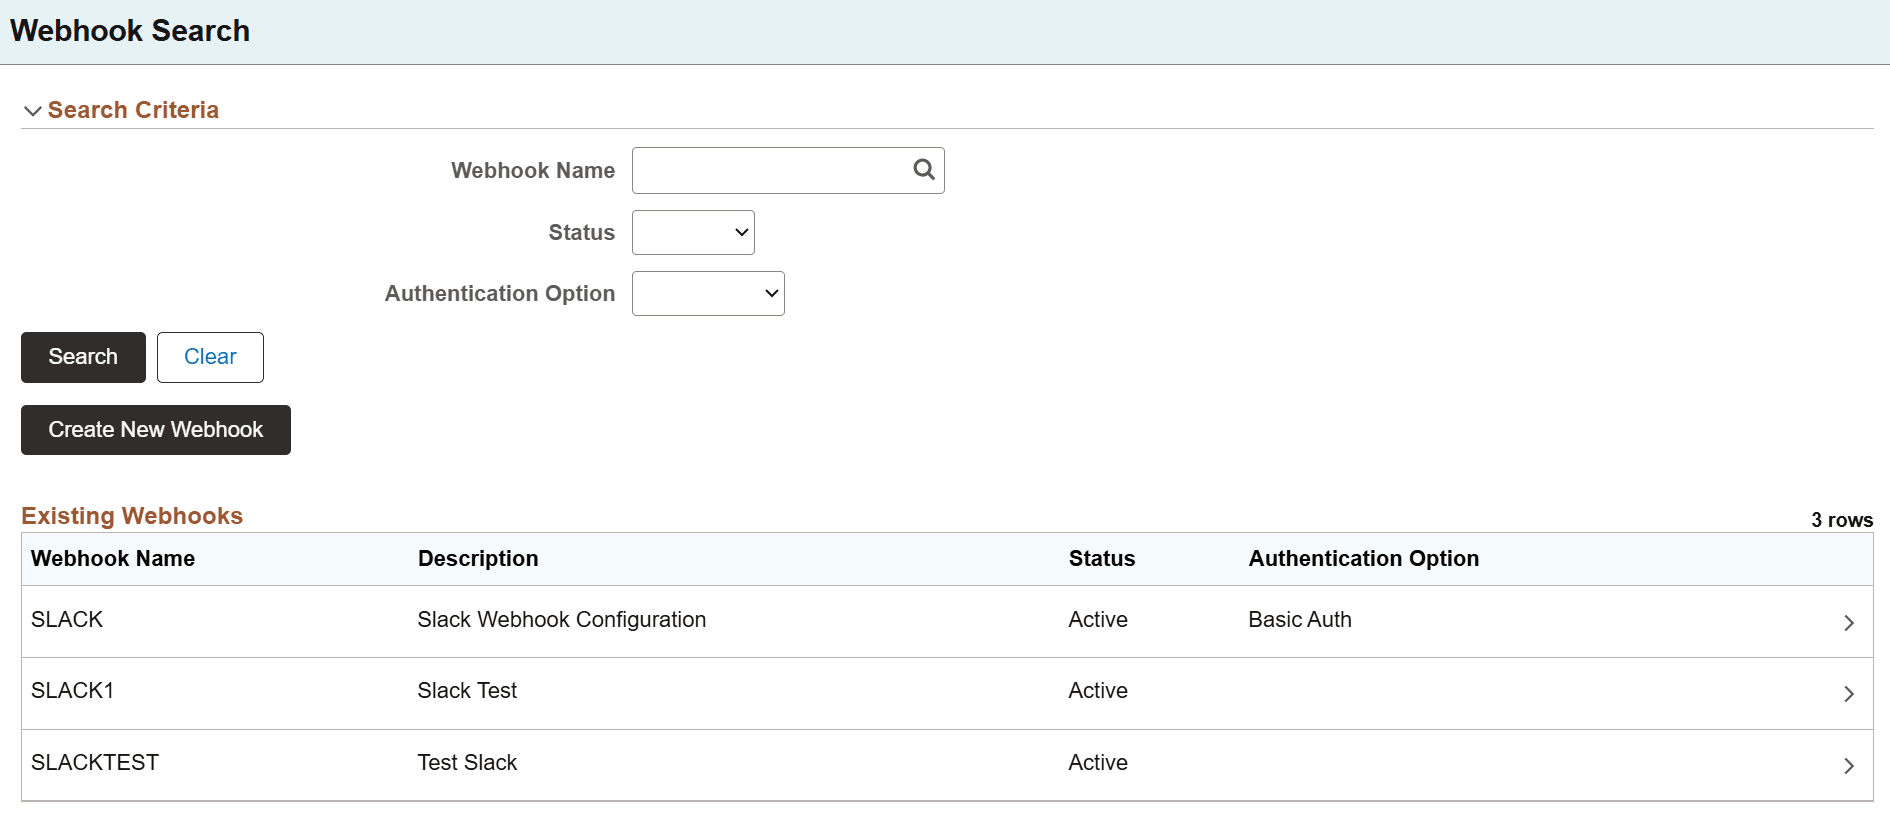
Task: Click the Test Slack description cell
Action: 467,762
